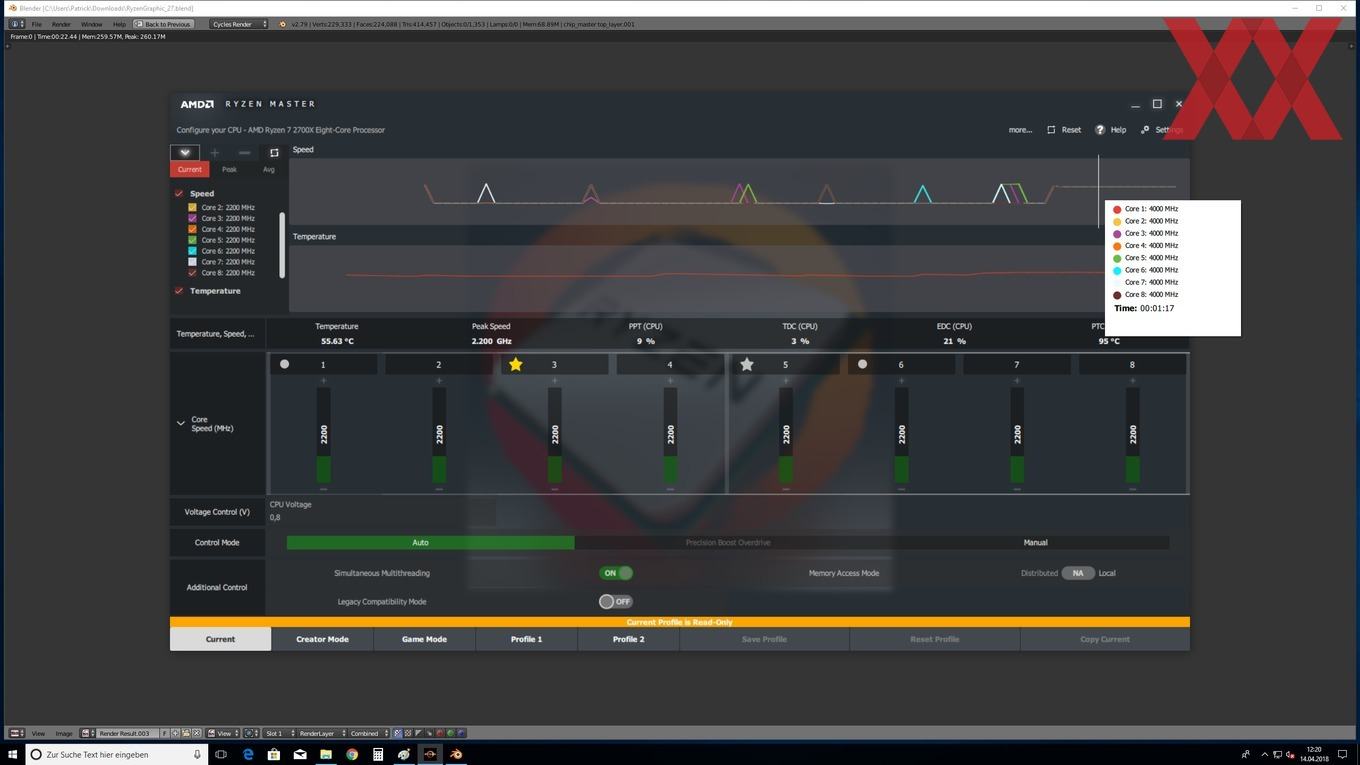Toggle Simultaneous Multithreading ON switch
The image size is (1360, 765).
pos(616,573)
